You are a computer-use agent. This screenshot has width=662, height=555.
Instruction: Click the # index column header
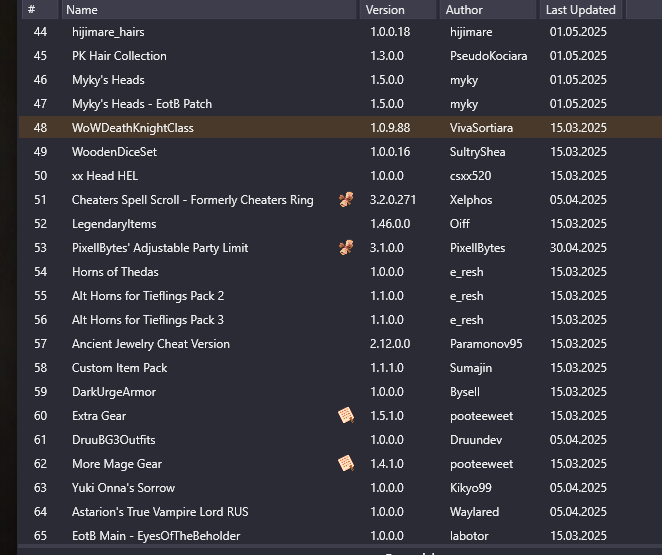pos(40,10)
